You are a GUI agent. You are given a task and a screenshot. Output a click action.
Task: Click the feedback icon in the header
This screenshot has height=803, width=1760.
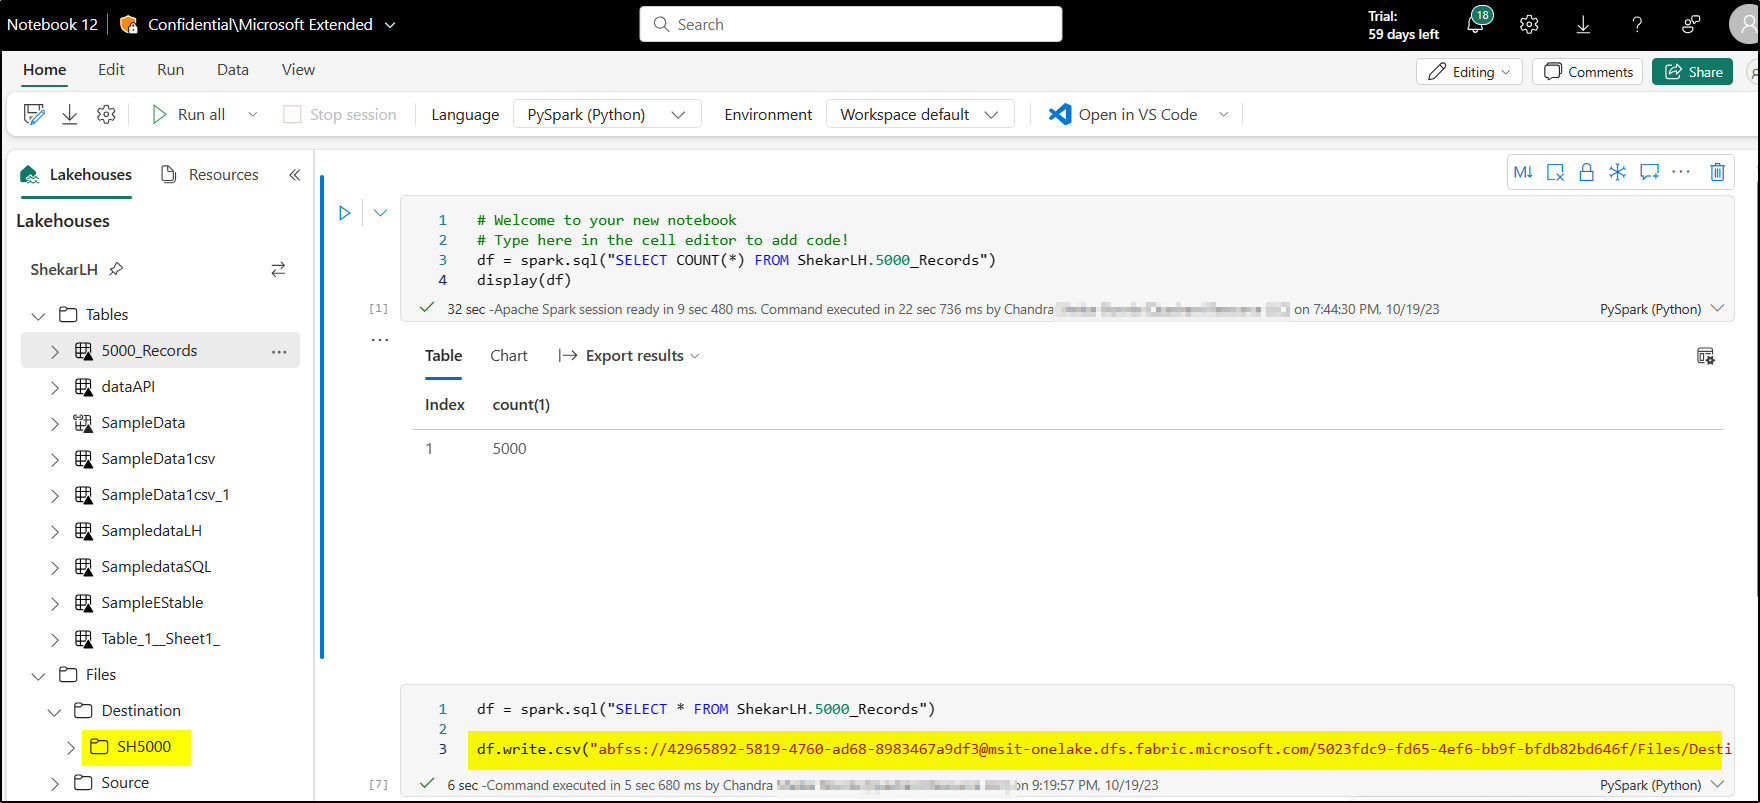point(1691,25)
